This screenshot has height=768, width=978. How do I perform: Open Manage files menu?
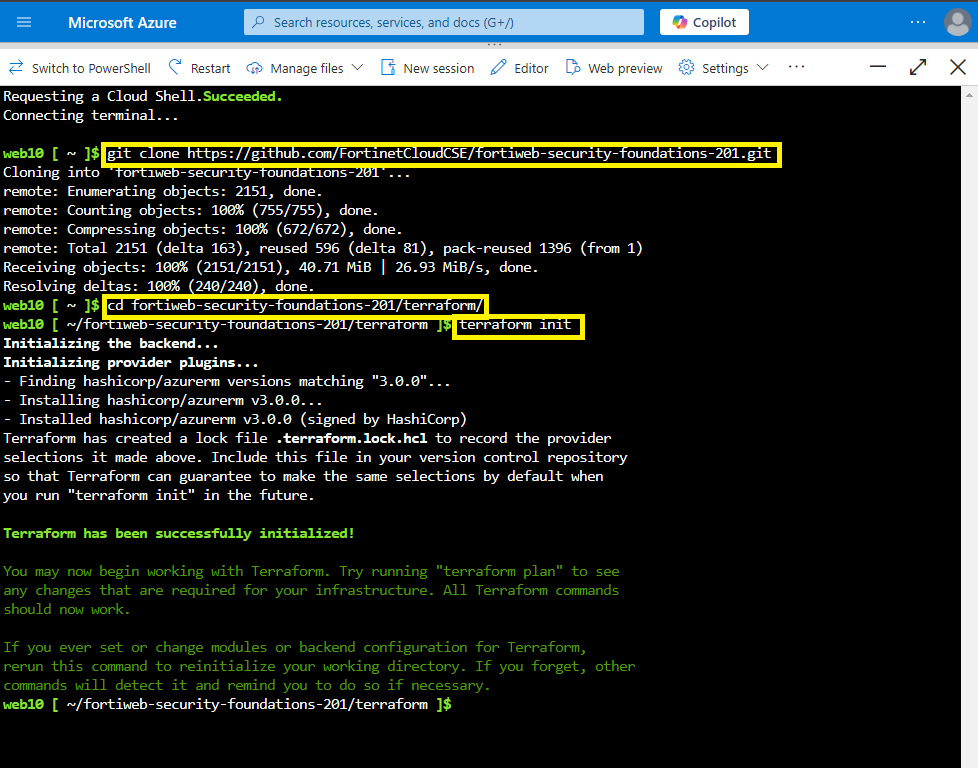(305, 68)
